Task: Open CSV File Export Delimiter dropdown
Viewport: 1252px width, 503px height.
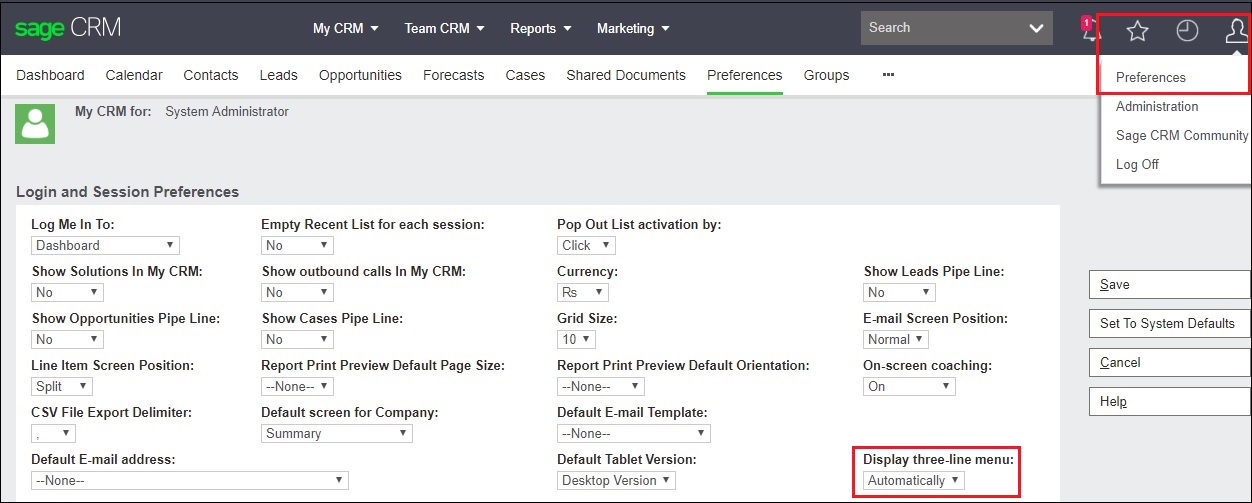Action: click(53, 433)
